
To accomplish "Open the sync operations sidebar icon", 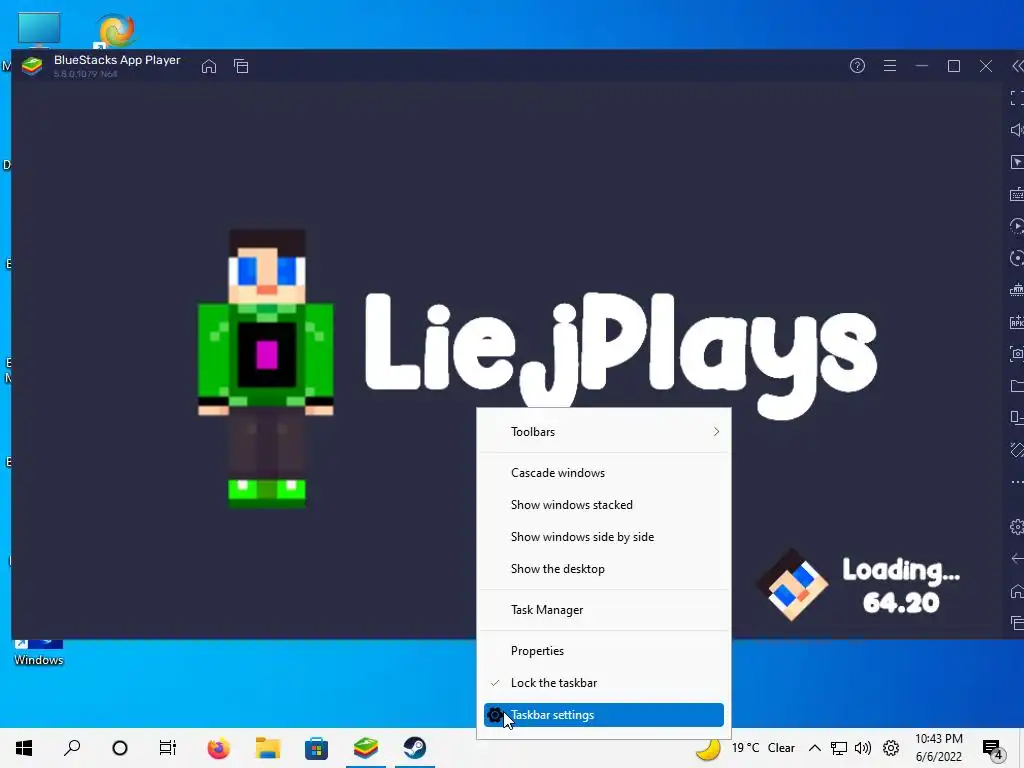I will click(x=1017, y=258).
